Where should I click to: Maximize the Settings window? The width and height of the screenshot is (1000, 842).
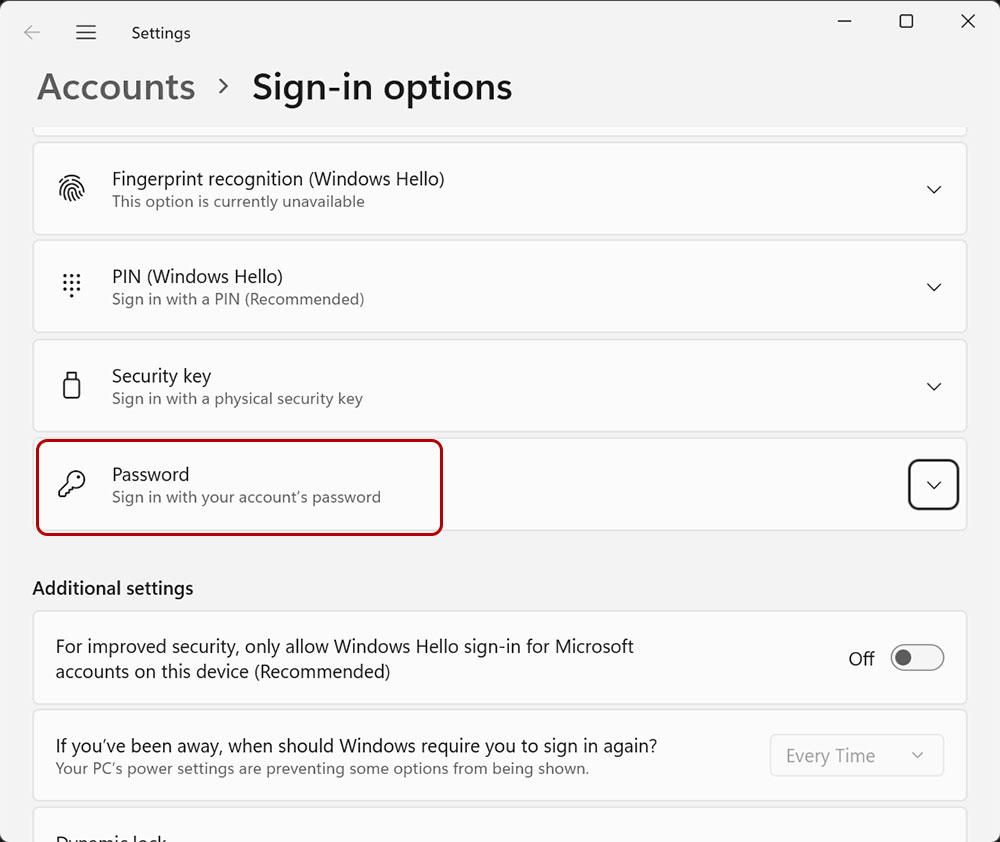(906, 21)
